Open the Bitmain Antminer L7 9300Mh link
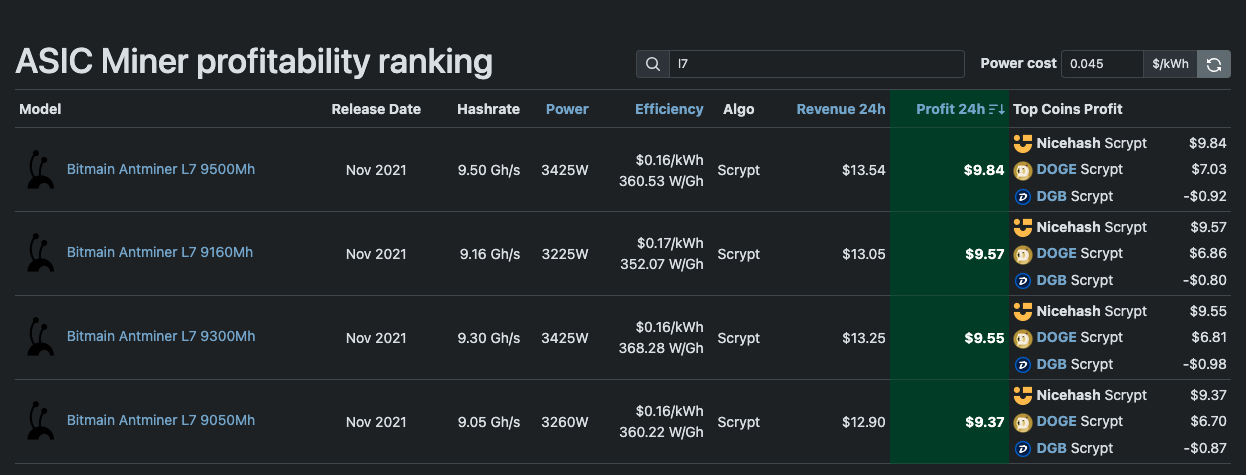Screen dimensions: 1246x475 coord(161,336)
